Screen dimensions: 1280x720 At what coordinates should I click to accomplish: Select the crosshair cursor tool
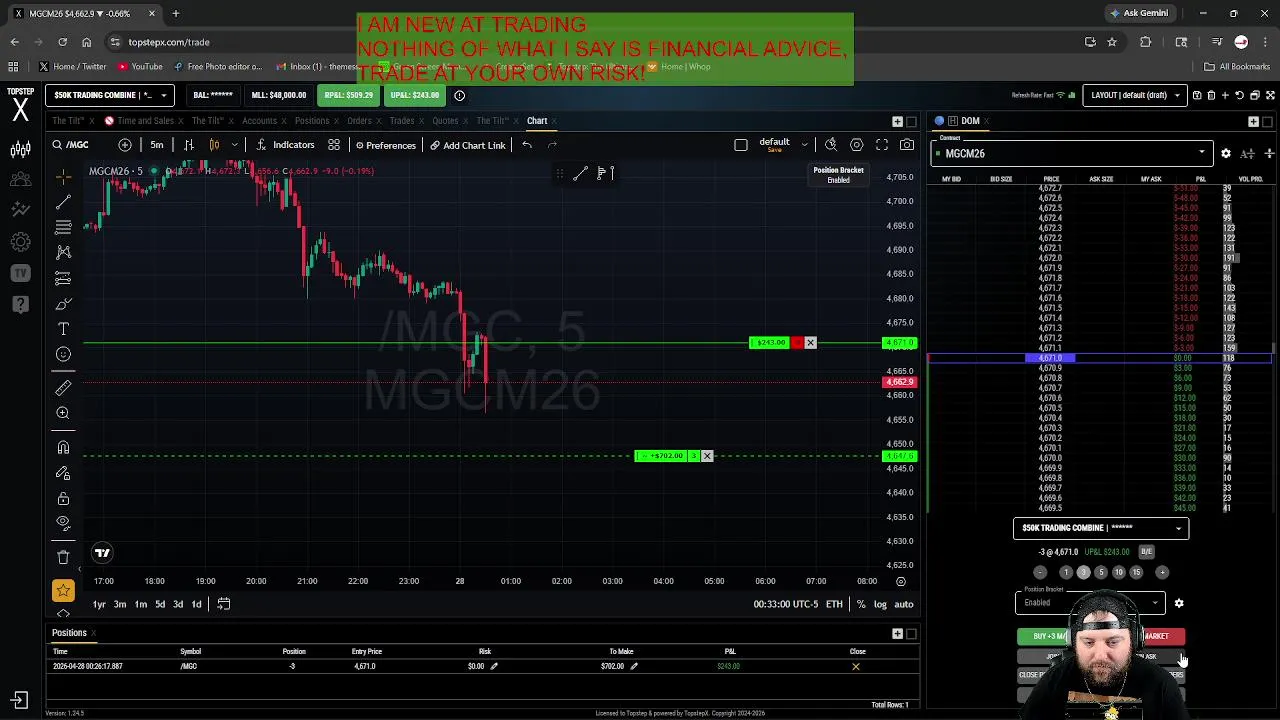[63, 177]
